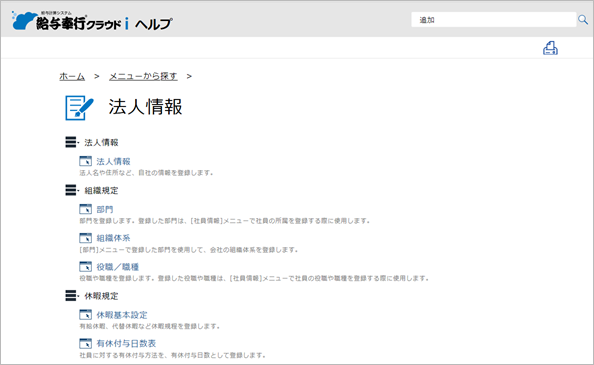Open the 法人情報 menu link

pos(113,161)
